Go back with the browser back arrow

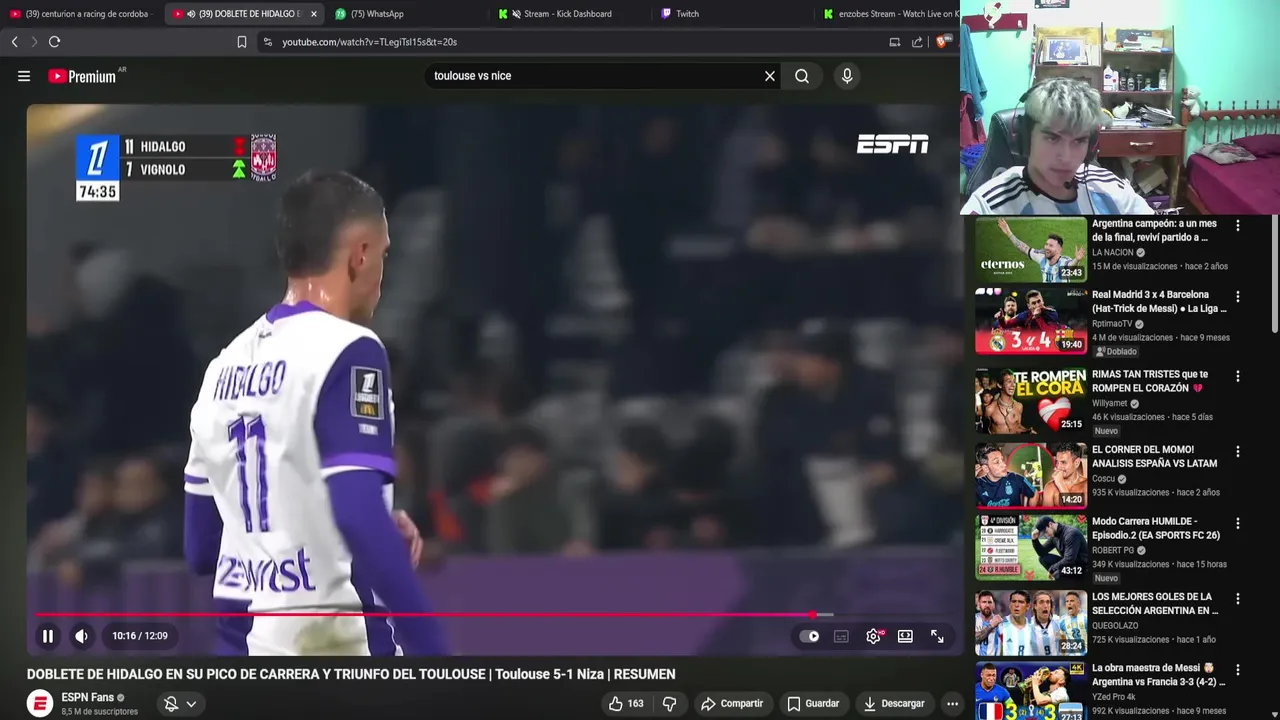(x=14, y=42)
